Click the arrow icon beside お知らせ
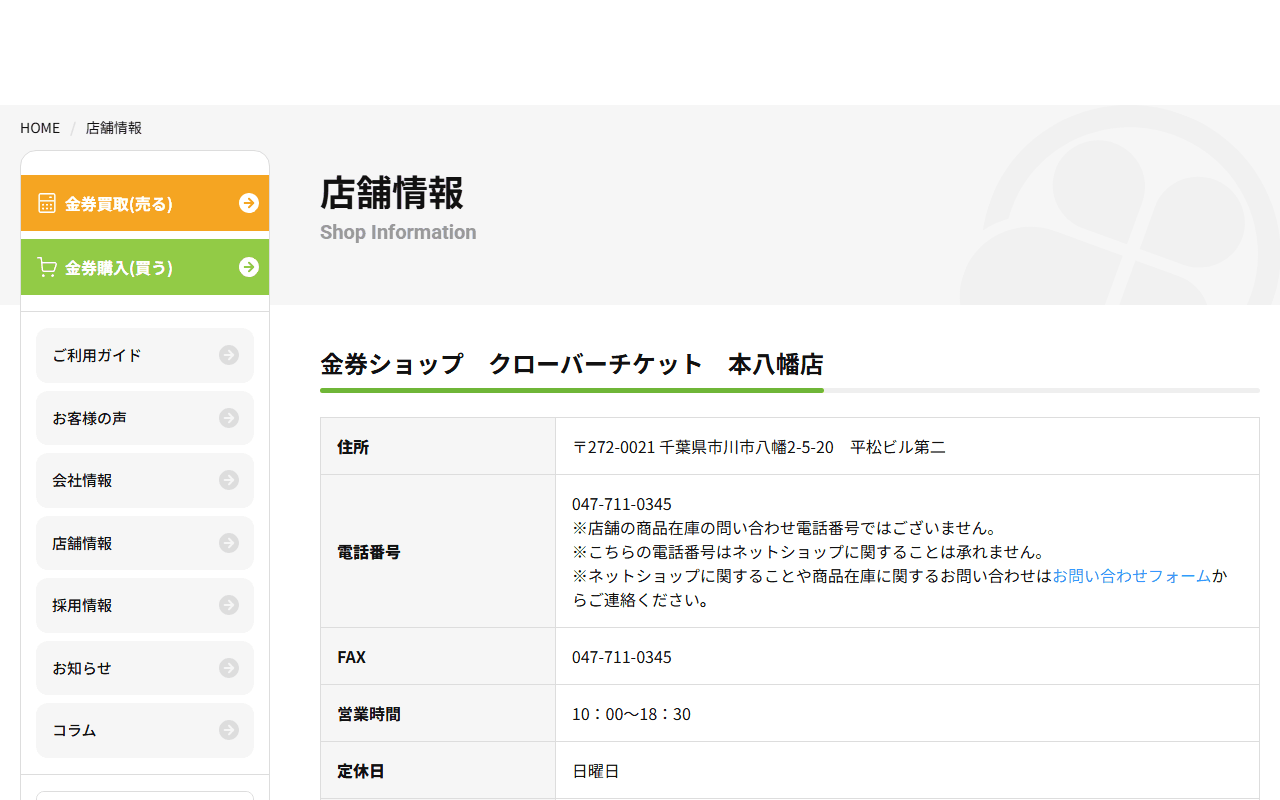This screenshot has width=1280, height=800. point(229,668)
